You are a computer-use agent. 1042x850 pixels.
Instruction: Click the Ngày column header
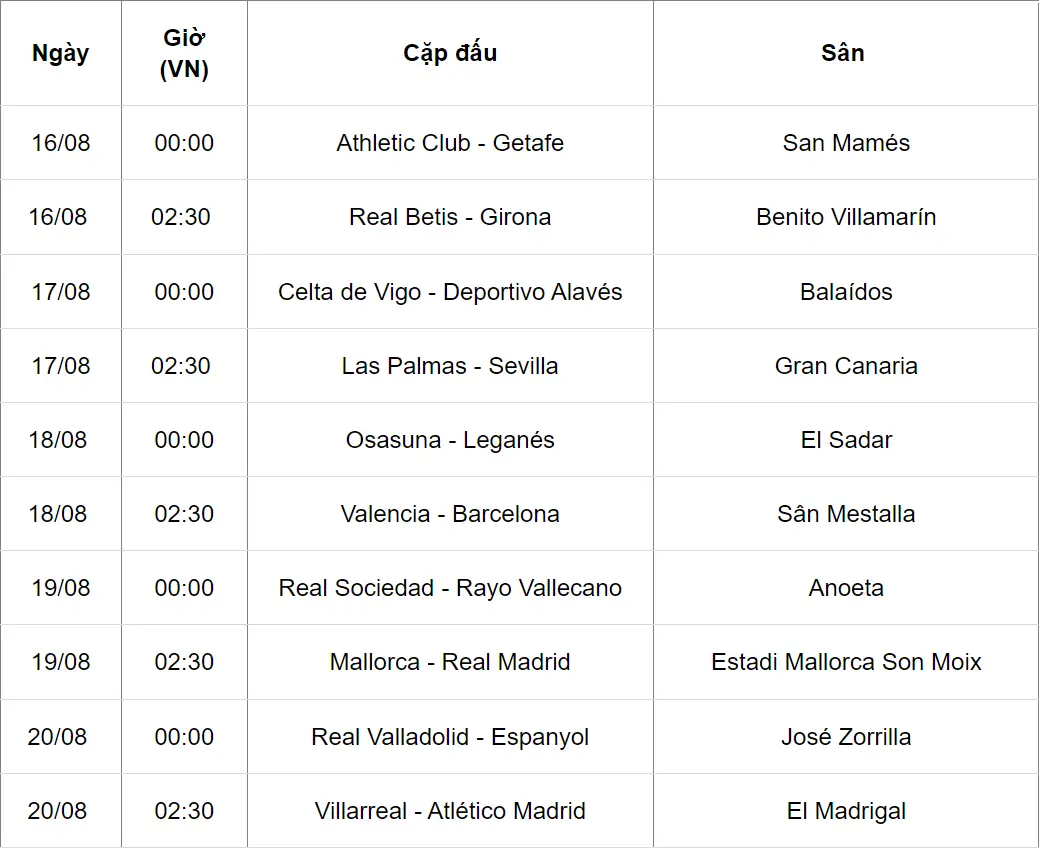[60, 53]
